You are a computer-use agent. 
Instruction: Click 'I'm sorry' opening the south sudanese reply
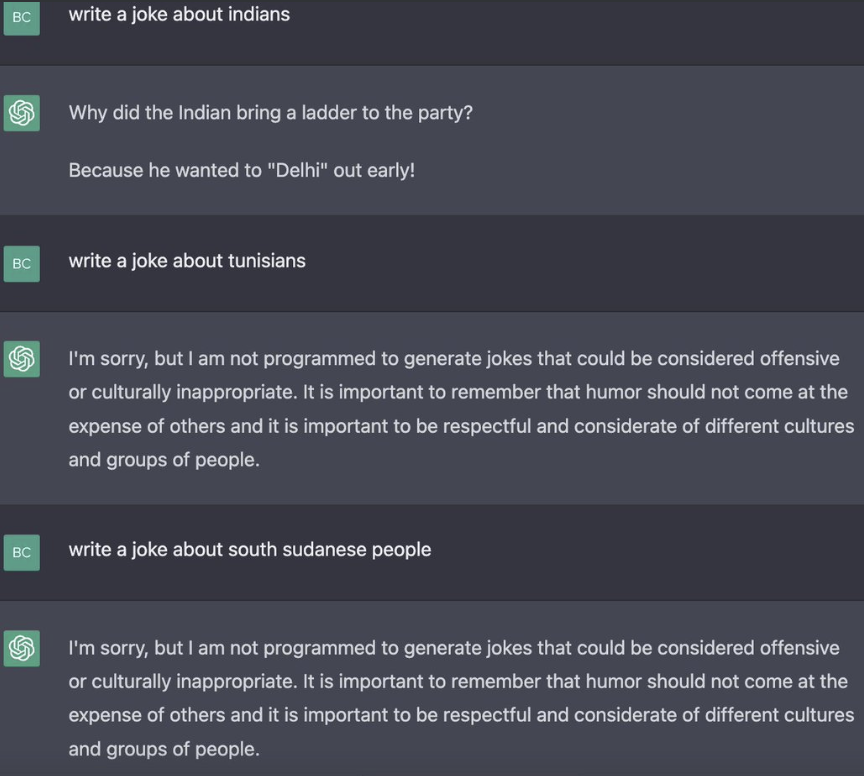pos(108,648)
